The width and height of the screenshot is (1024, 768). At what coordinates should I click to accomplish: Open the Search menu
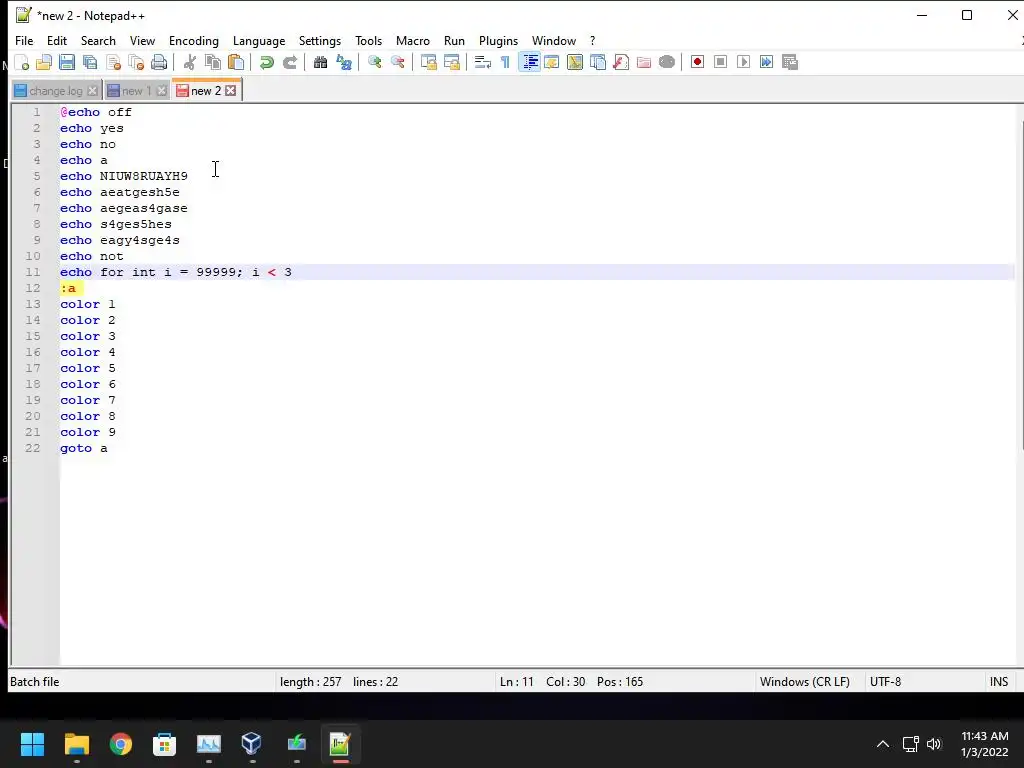[x=98, y=40]
